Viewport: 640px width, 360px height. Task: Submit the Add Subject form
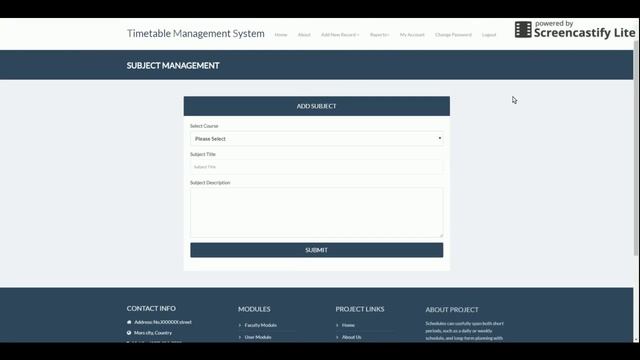coord(316,250)
